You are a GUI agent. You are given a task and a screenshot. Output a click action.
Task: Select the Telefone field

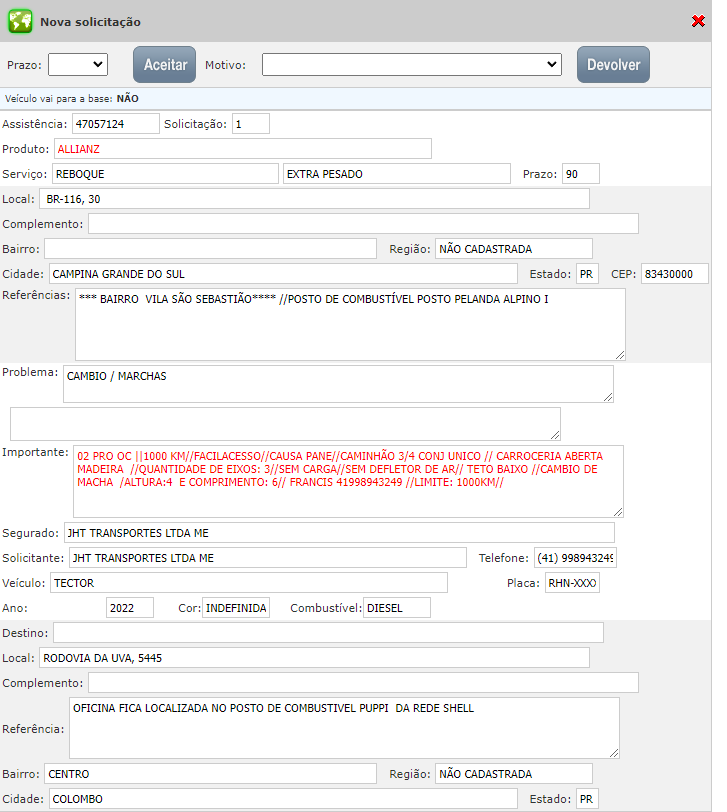[x=574, y=557]
